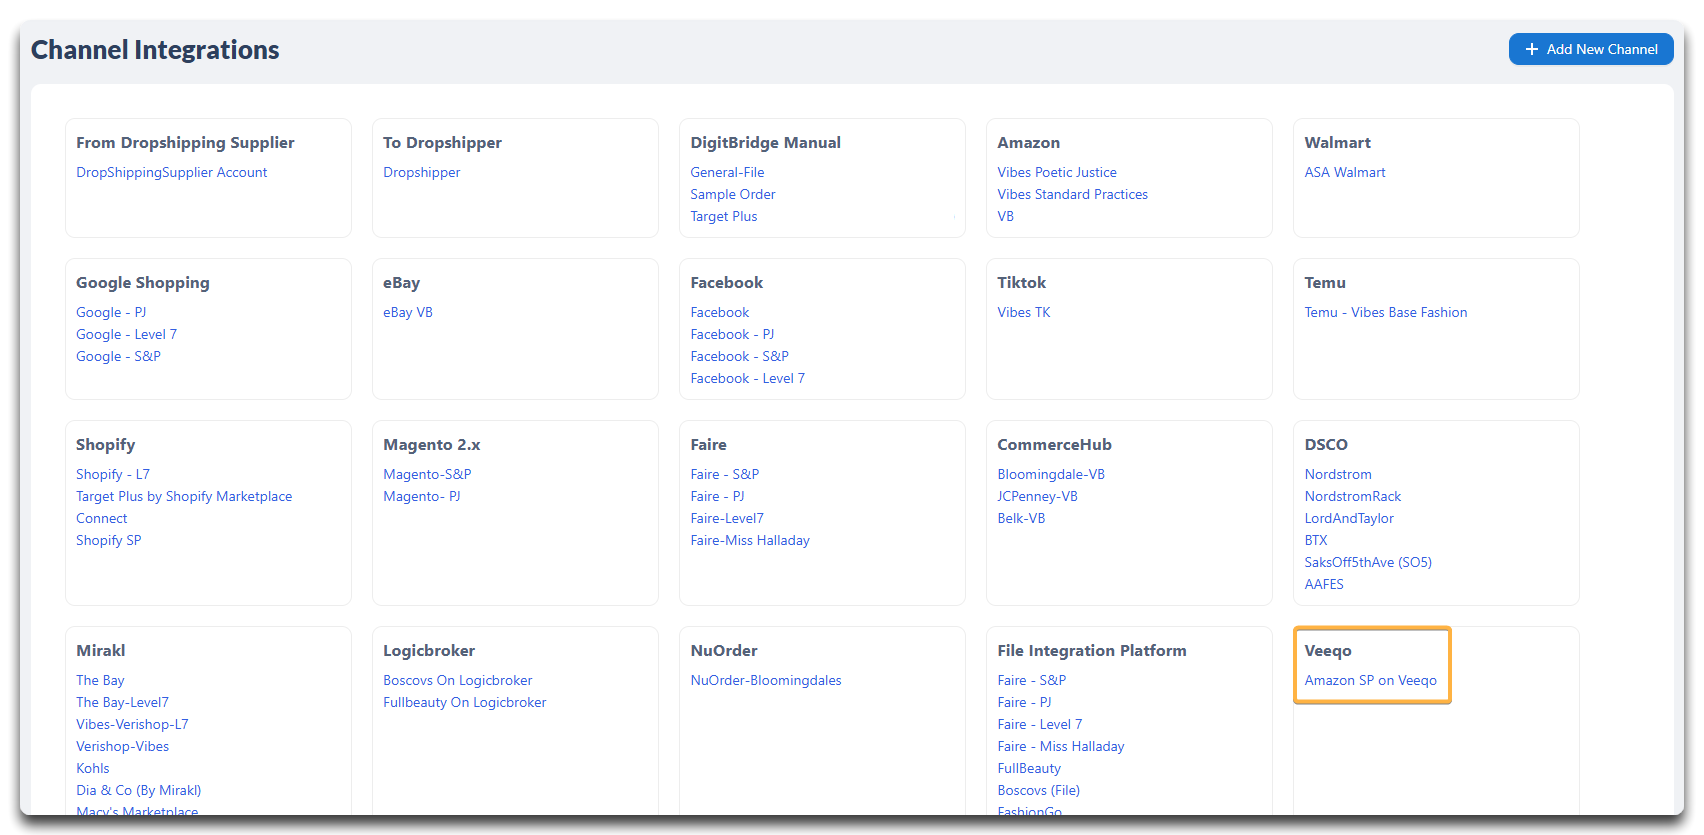Open ASA Walmart channel

click(1345, 172)
